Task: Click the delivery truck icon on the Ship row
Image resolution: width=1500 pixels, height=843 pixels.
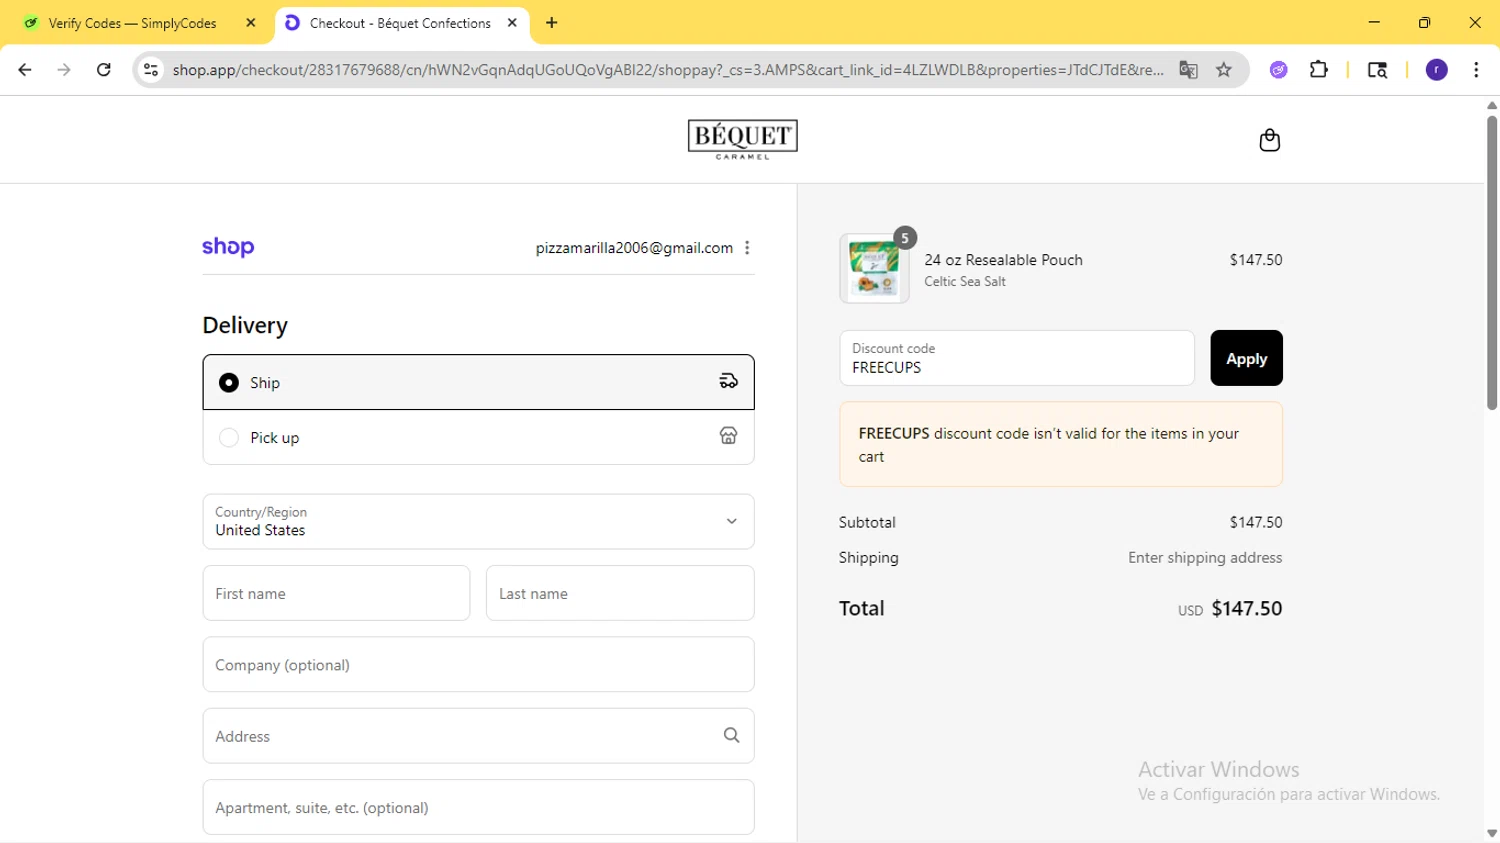Action: 728,381
